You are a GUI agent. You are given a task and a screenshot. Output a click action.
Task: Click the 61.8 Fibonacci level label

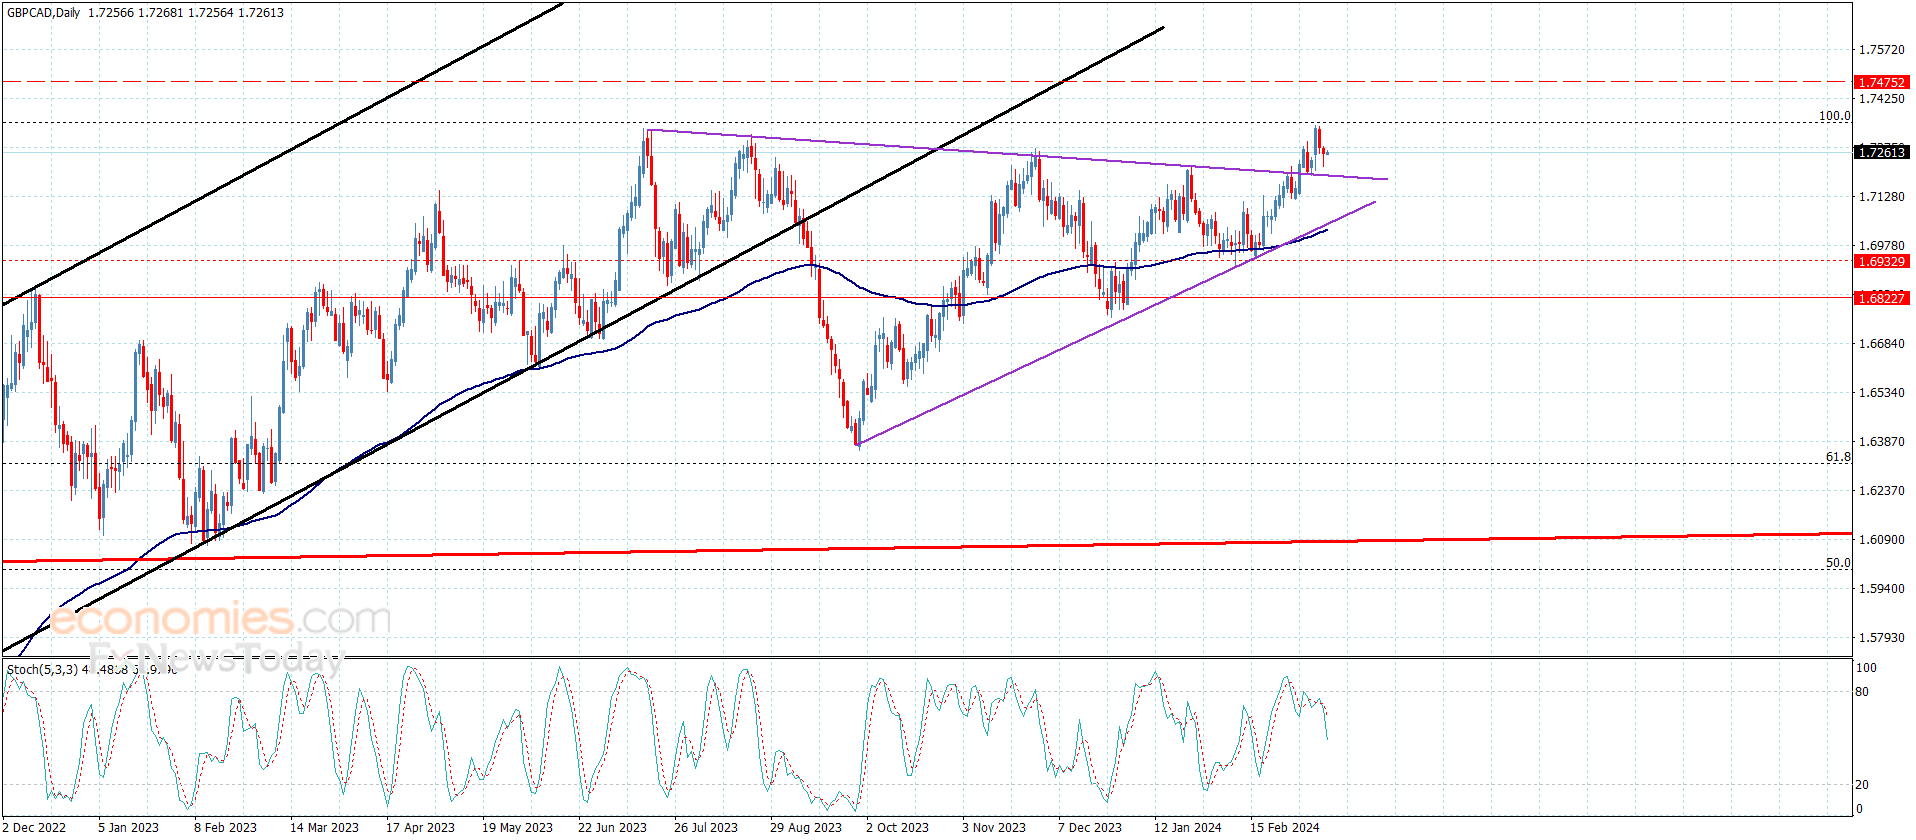pos(1838,456)
